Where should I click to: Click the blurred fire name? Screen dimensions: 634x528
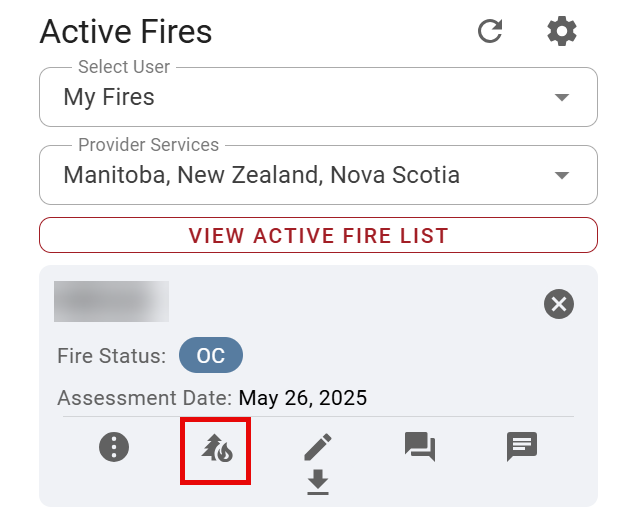[111, 301]
